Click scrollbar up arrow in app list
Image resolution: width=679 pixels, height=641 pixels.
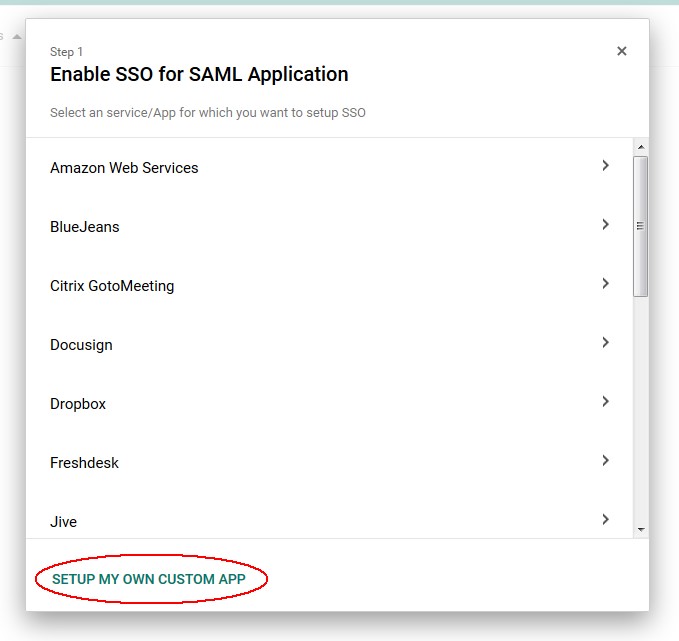[x=641, y=147]
